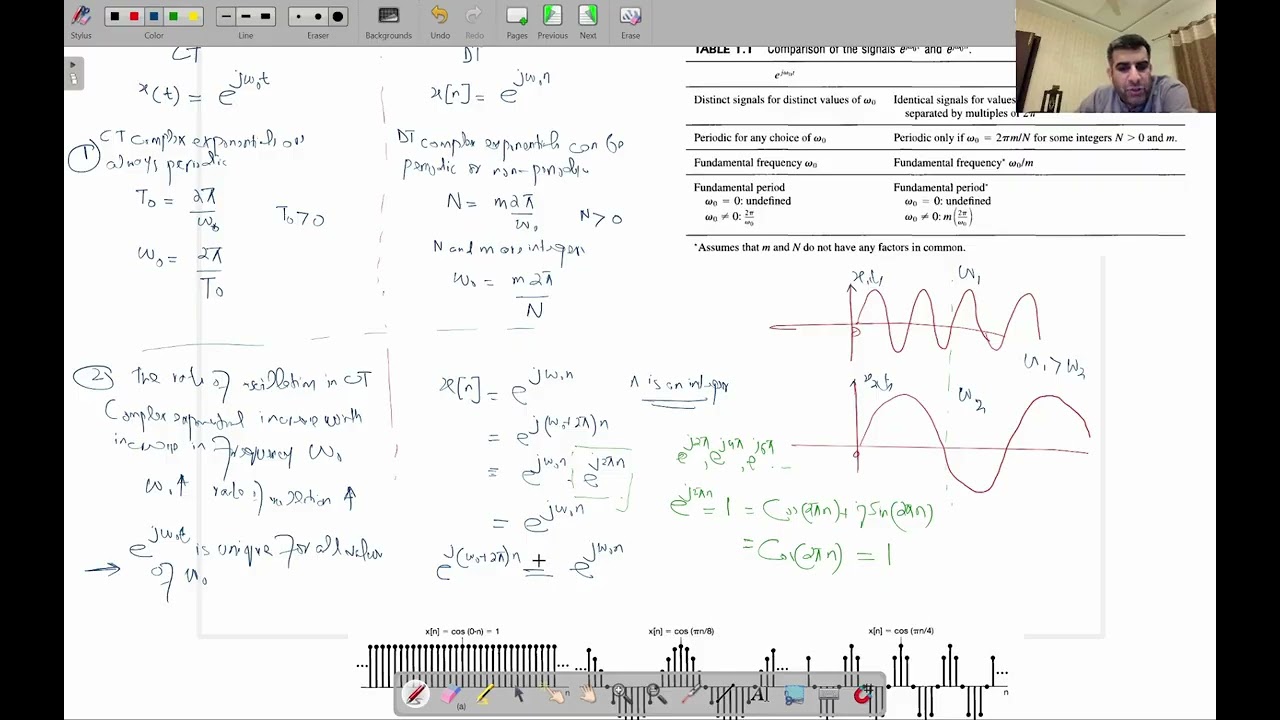Pick the green pen color

[x=173, y=16]
